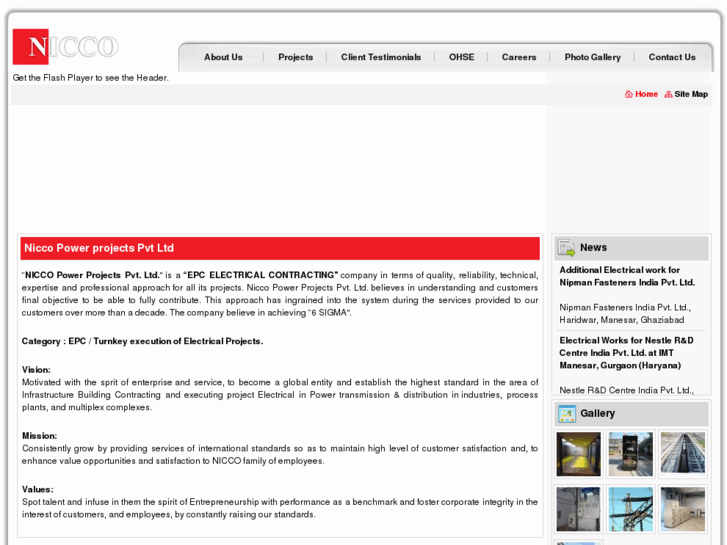727x545 pixels.
Task: Open the Photo Gallery menu item
Action: click(593, 57)
